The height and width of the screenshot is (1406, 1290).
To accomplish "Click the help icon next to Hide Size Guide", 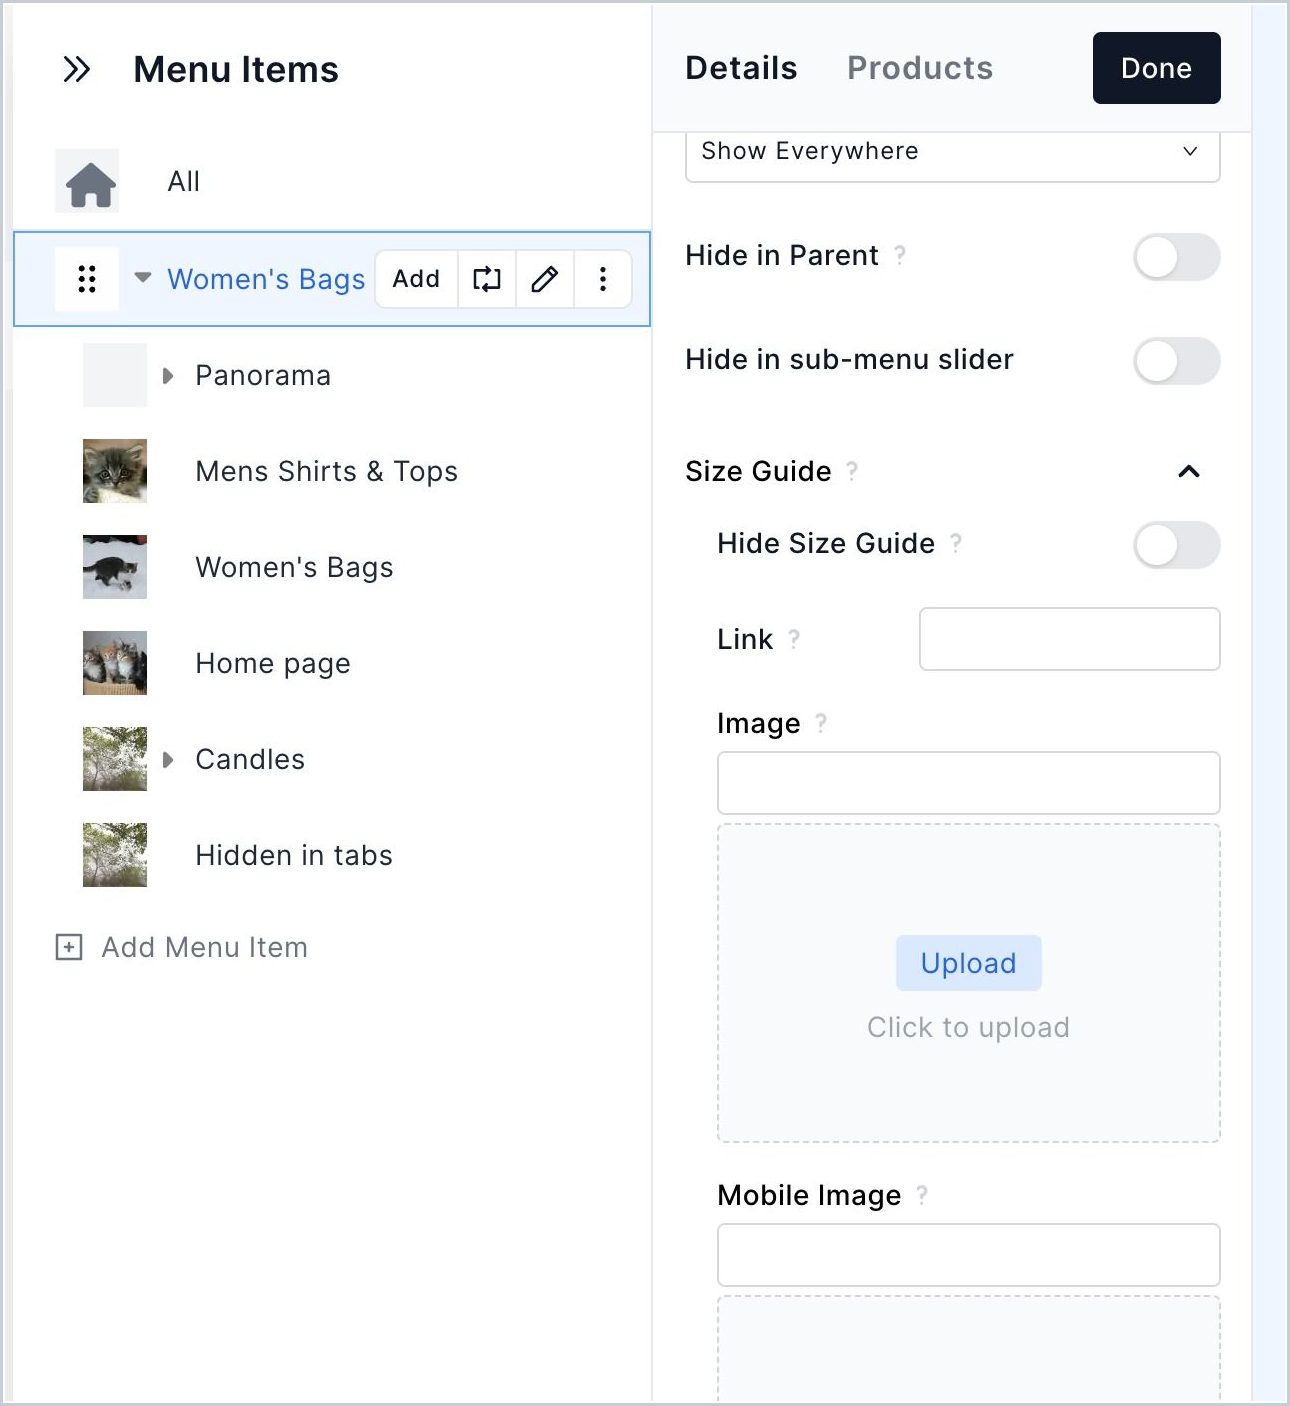I will 956,543.
